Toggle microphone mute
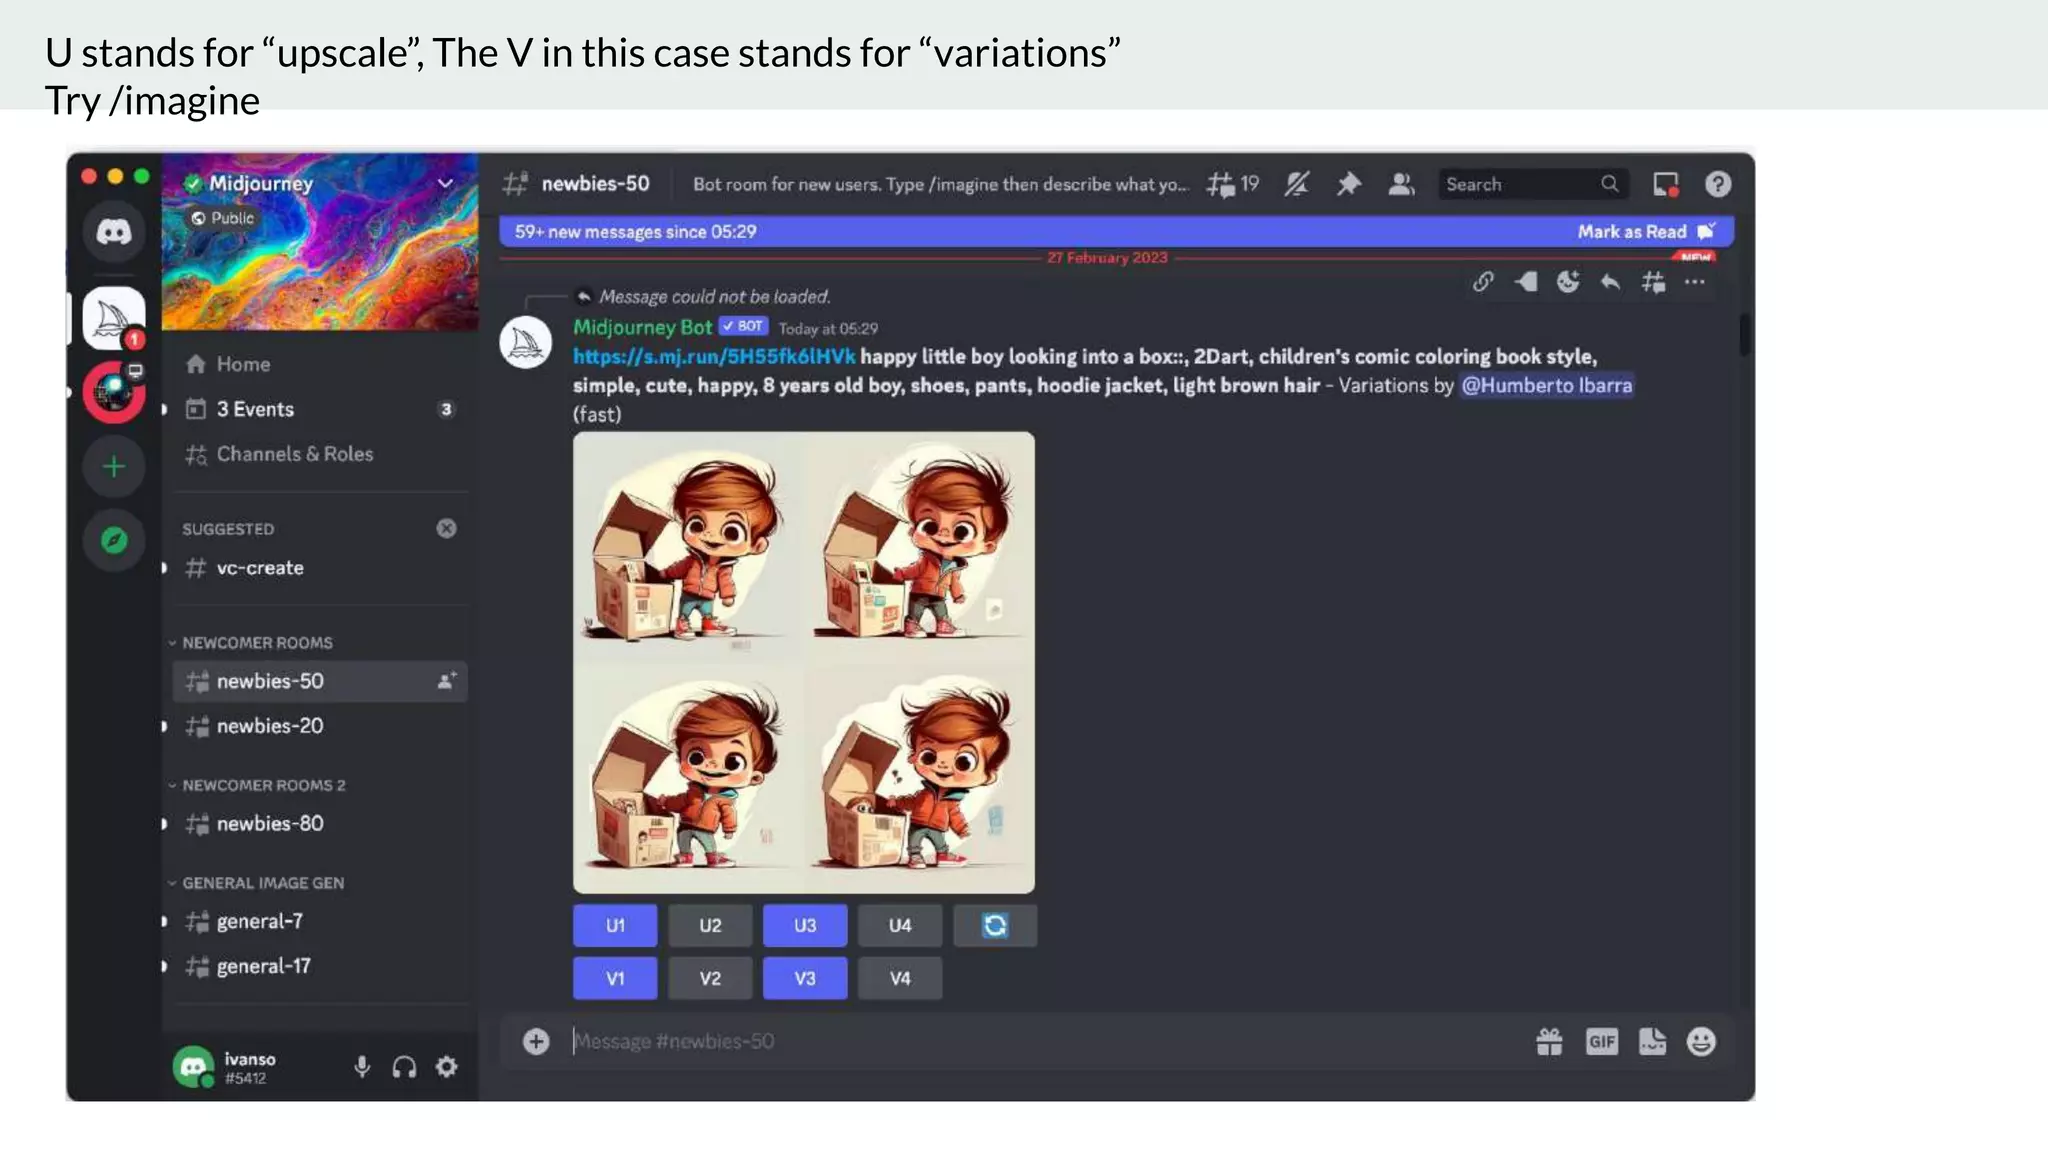 (362, 1067)
